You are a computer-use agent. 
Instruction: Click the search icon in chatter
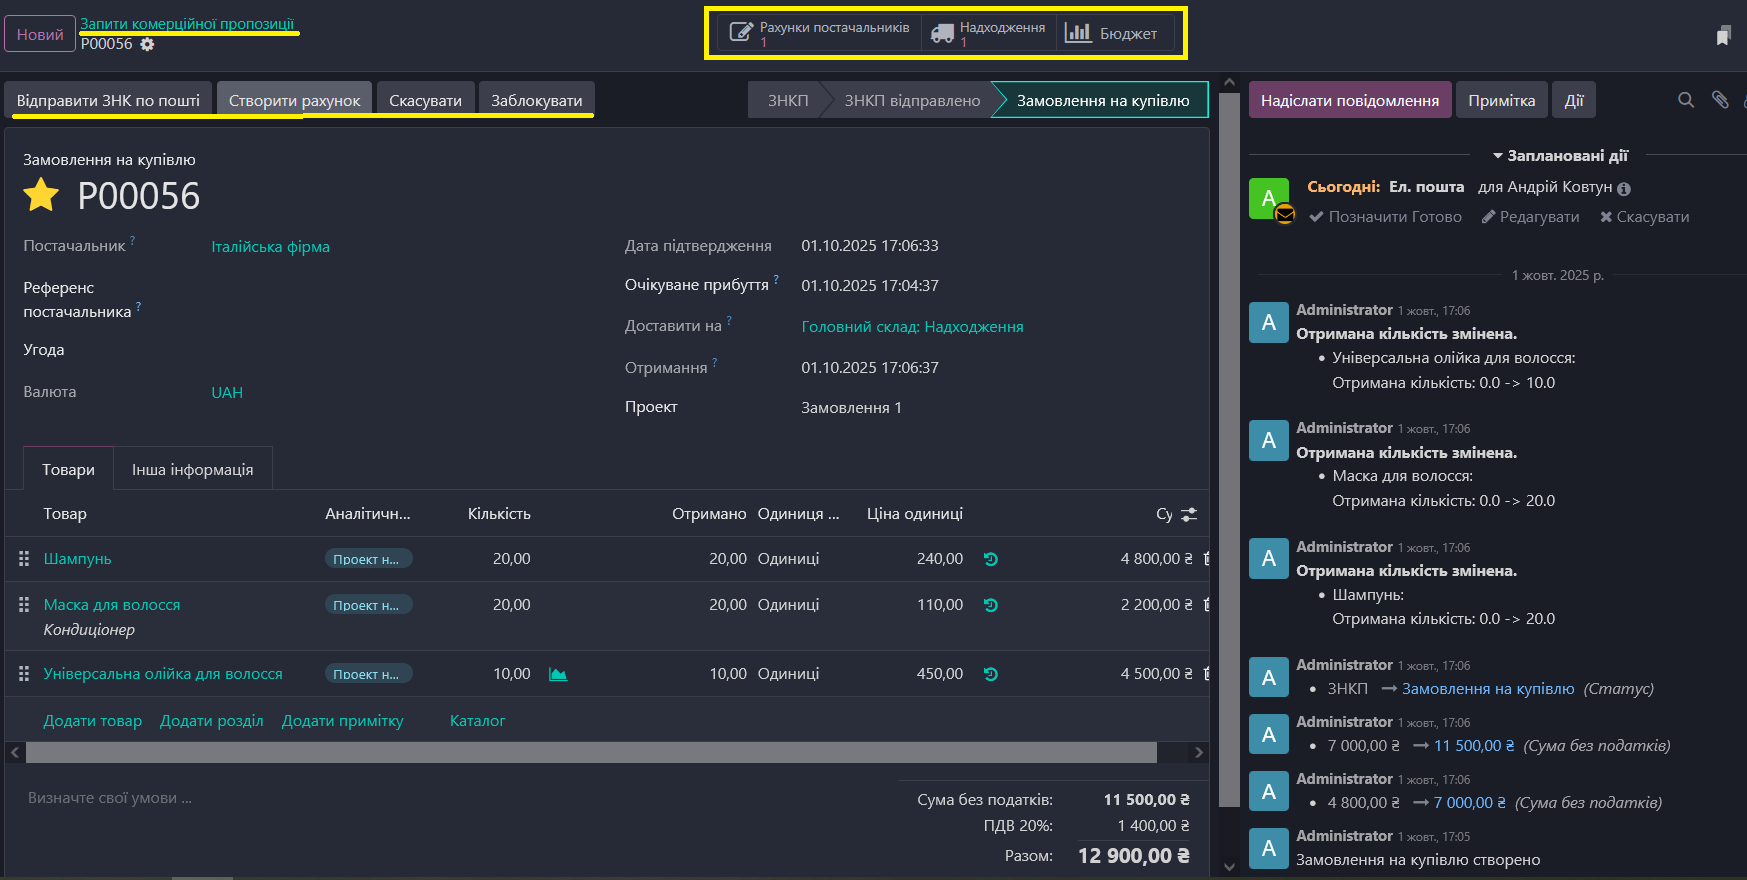[x=1685, y=100]
